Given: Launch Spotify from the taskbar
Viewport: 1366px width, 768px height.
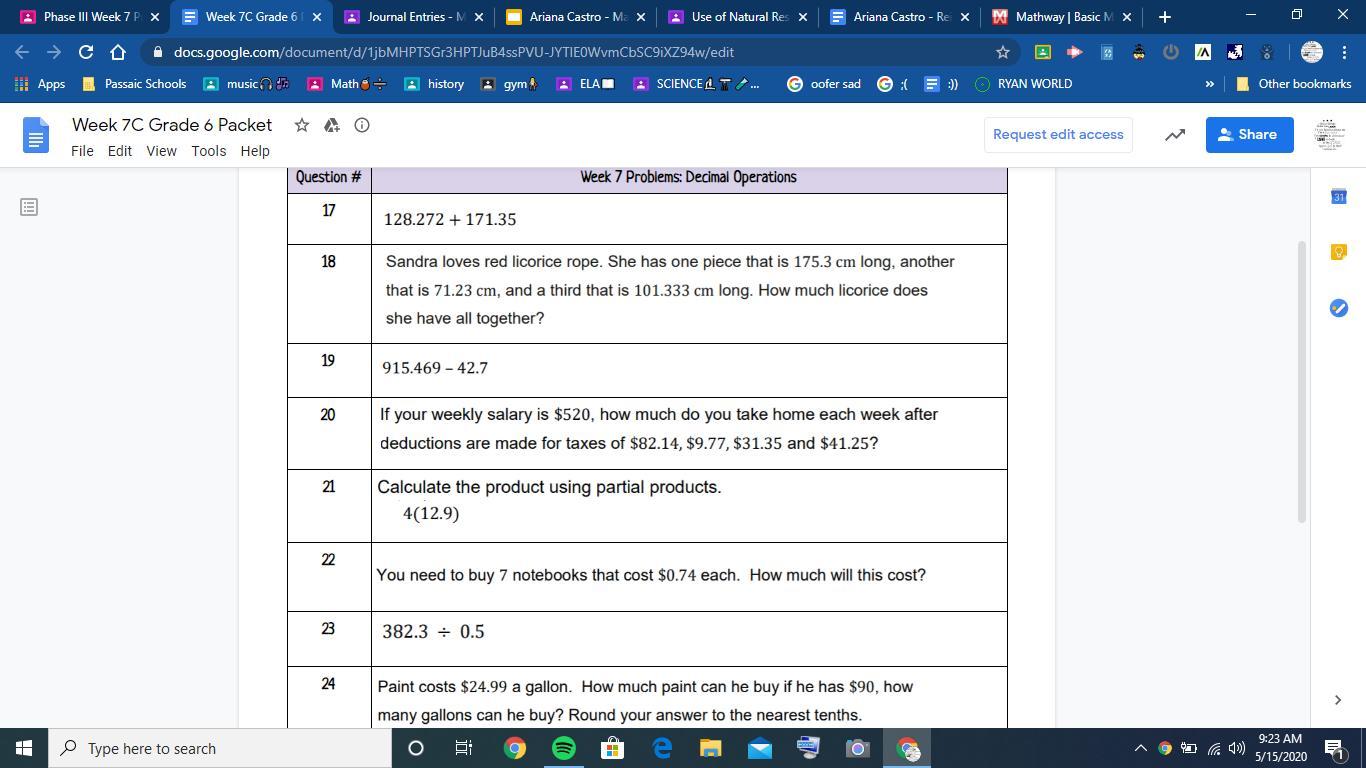Looking at the screenshot, I should click(x=563, y=748).
